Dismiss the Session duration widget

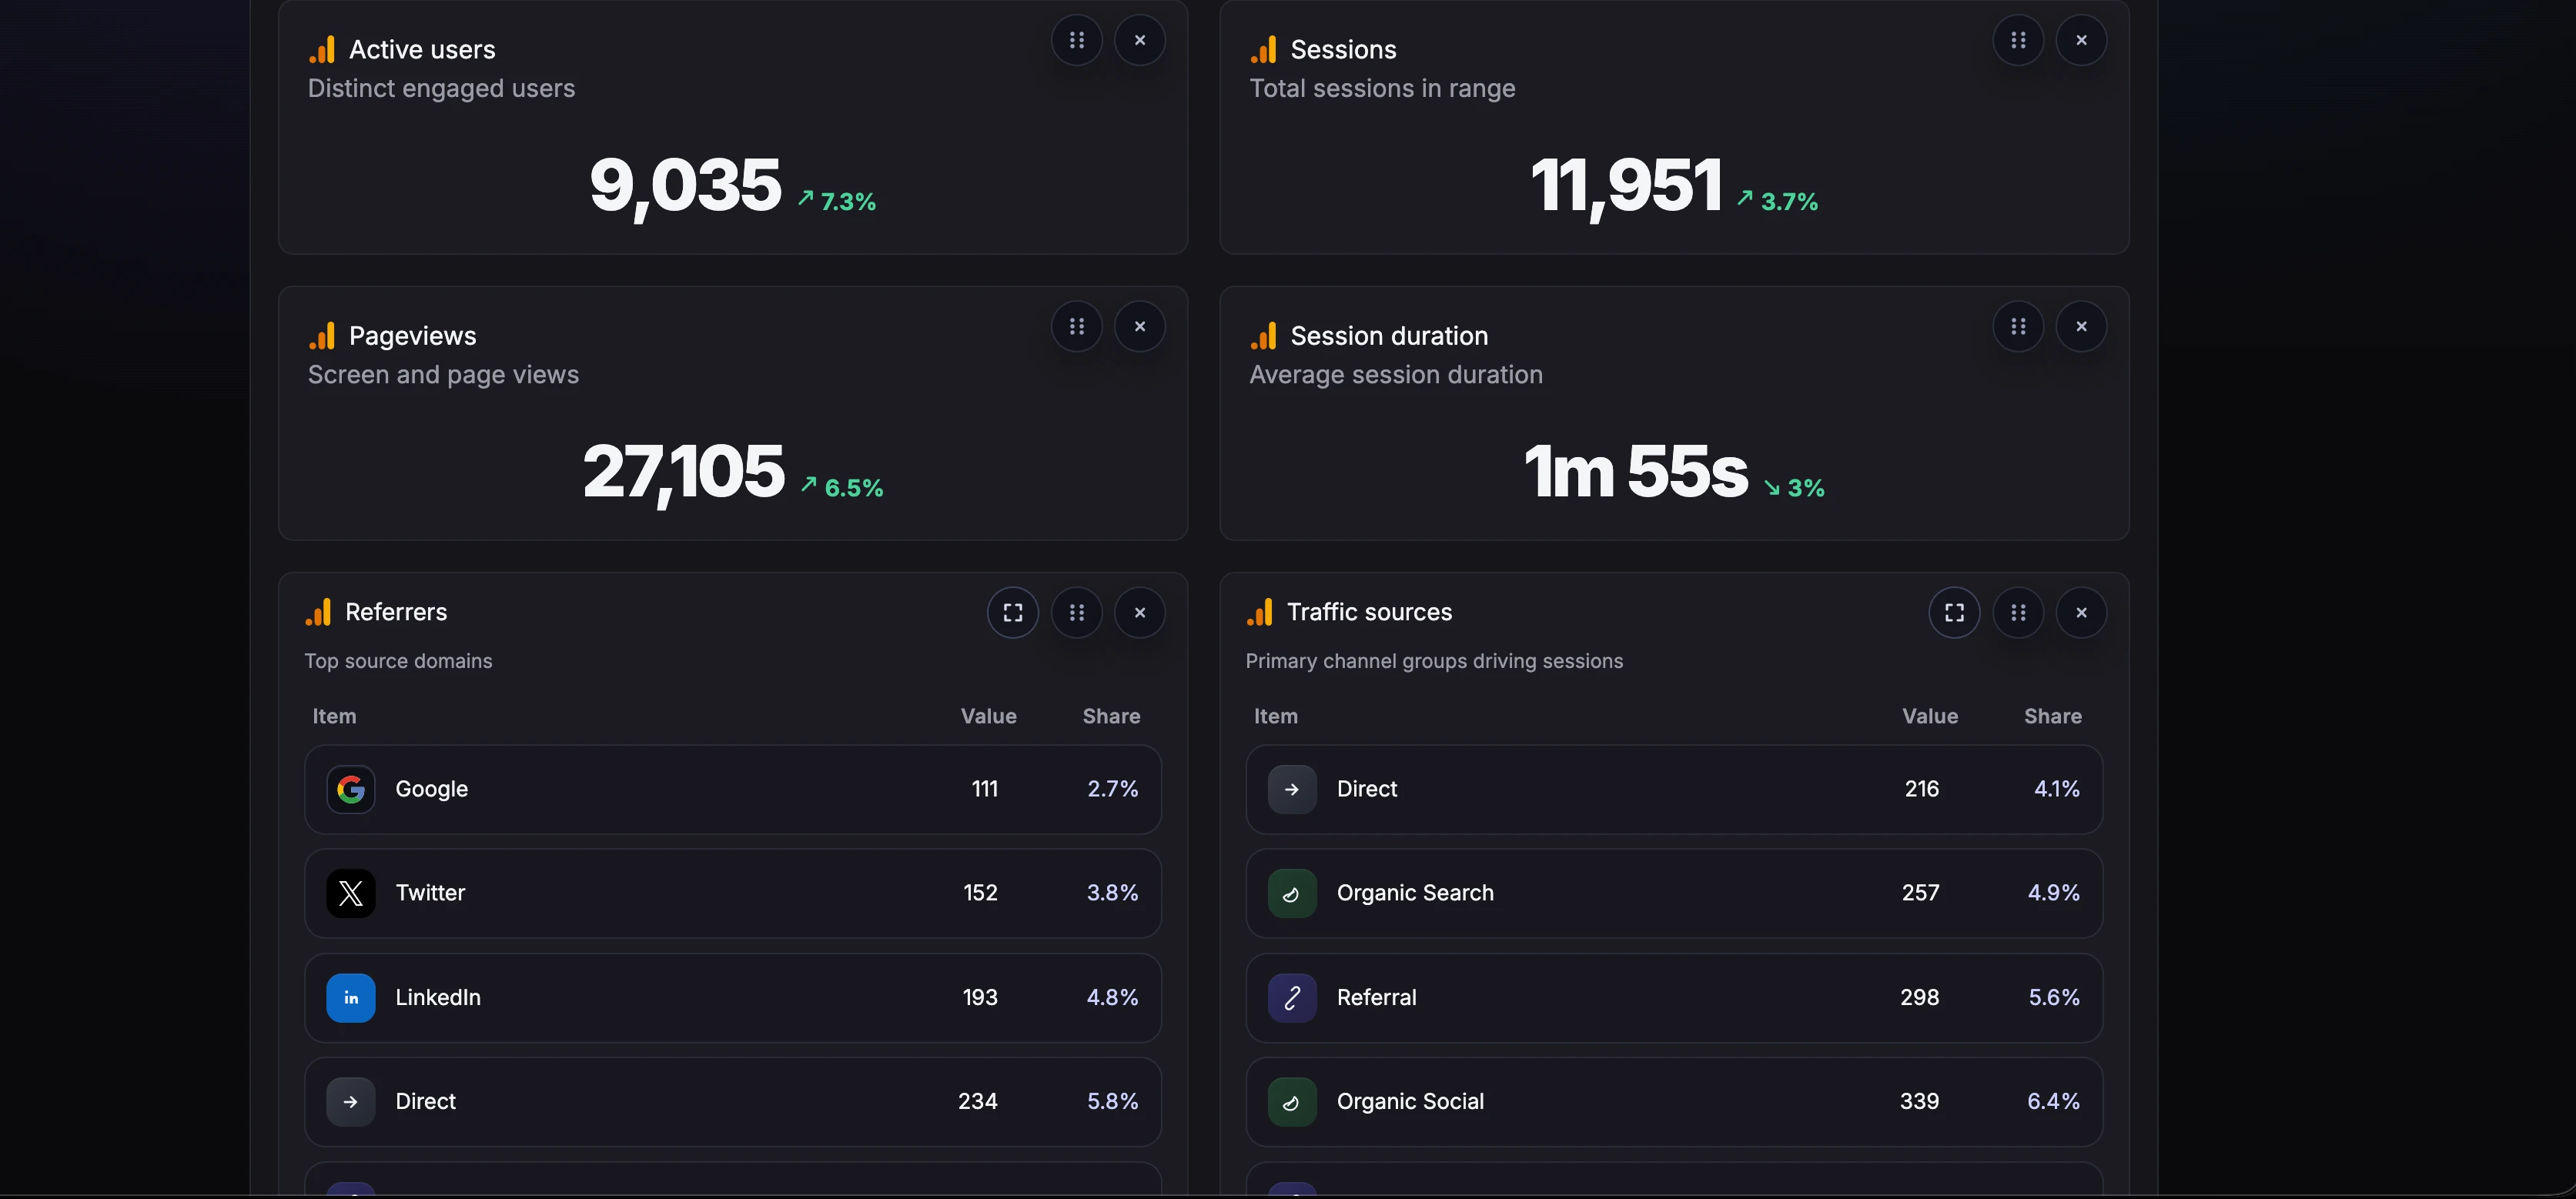coord(2081,326)
